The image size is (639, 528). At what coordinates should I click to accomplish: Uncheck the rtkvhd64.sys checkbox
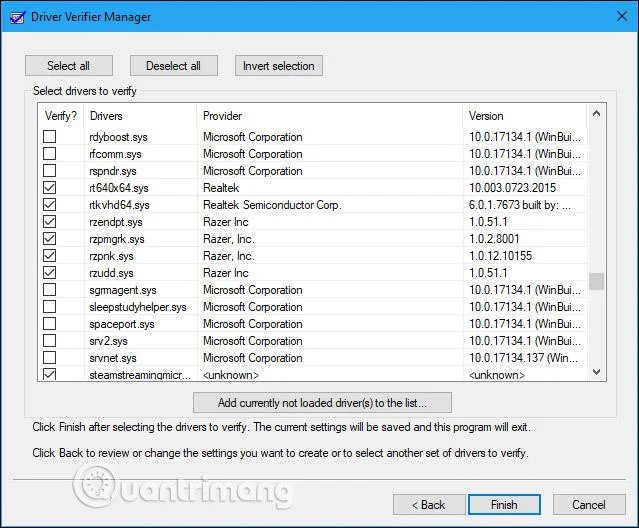pos(50,205)
